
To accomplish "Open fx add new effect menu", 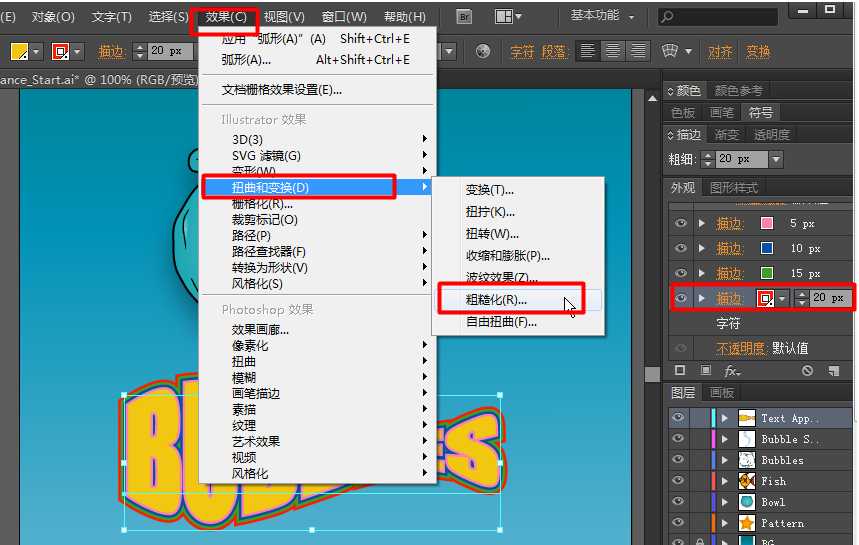I will [732, 371].
